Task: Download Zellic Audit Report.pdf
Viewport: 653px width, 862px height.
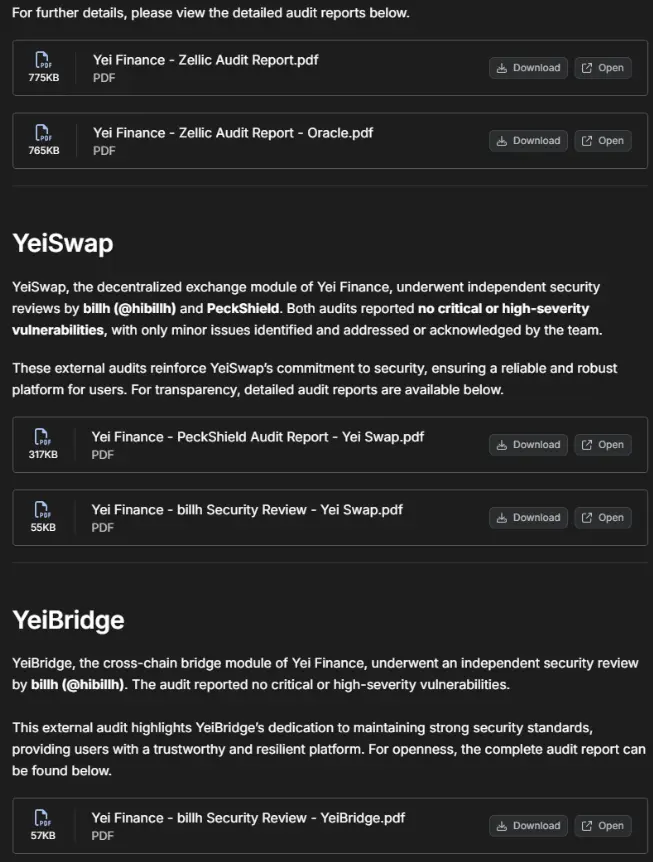Action: coord(528,68)
